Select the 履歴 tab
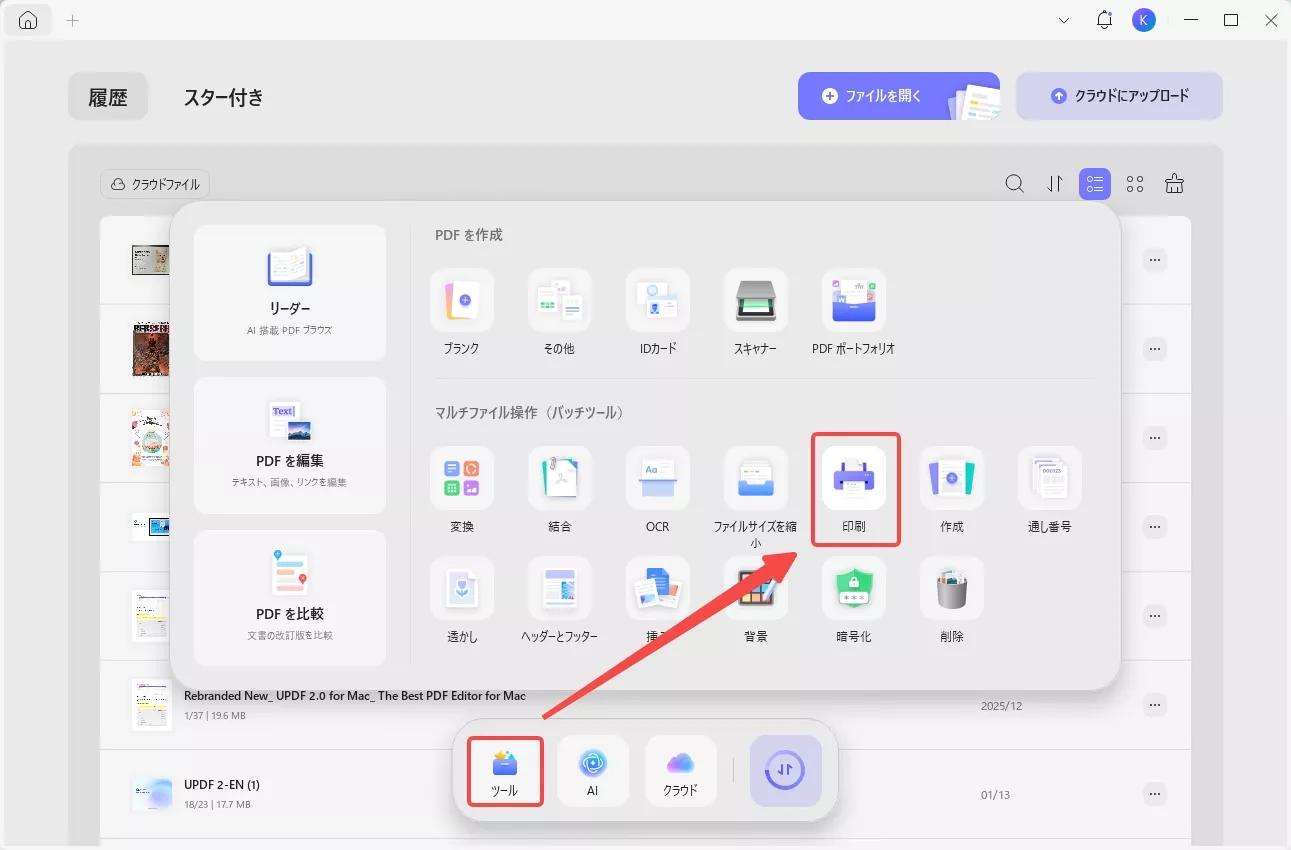The image size is (1291, 850). click(107, 96)
